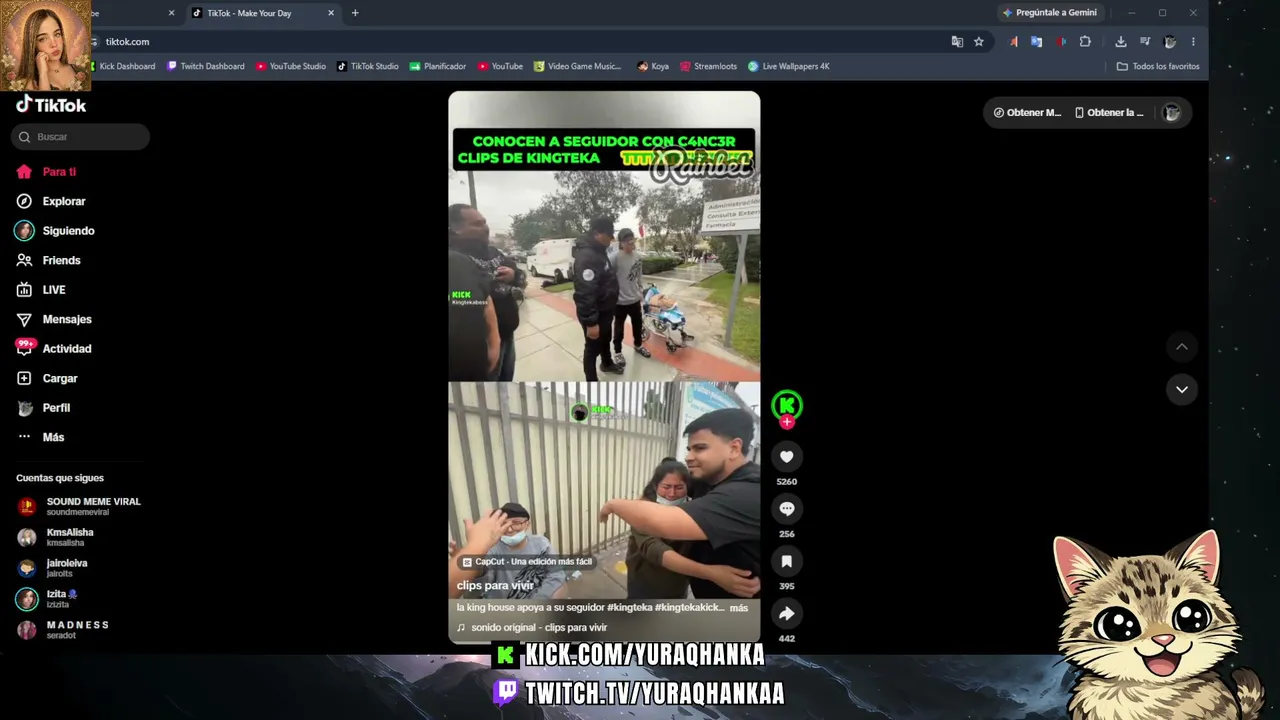Open the creator's Kick avatar profile
1280x720 pixels.
coord(787,405)
